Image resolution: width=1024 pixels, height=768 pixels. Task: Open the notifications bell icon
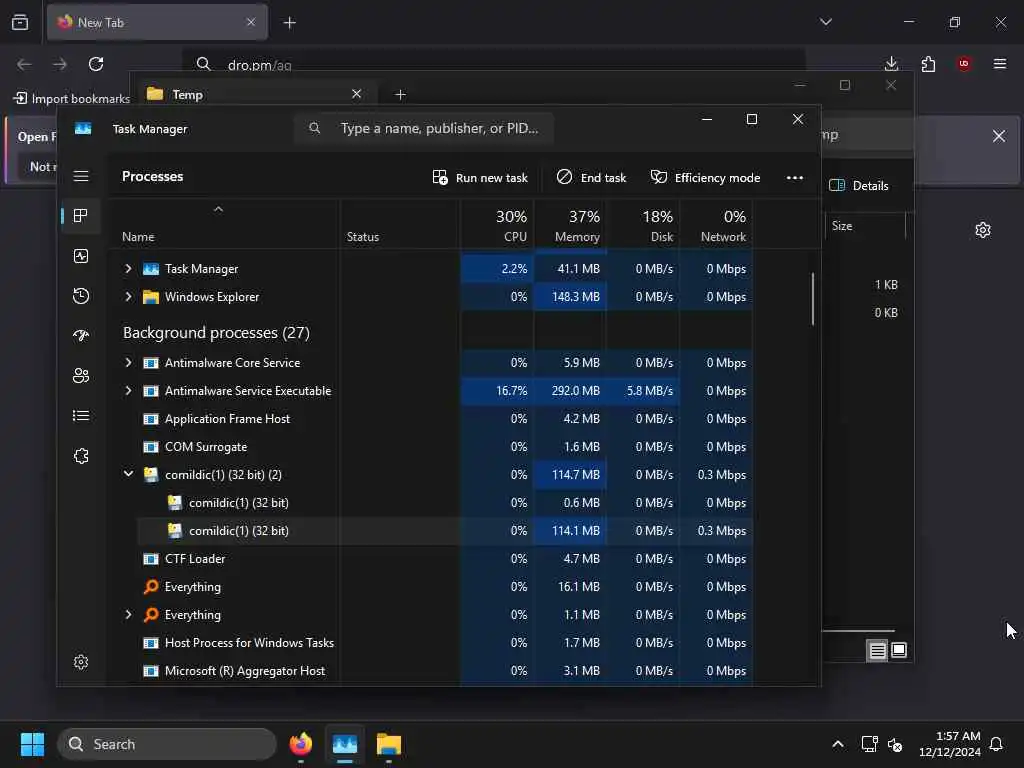pos(996,744)
